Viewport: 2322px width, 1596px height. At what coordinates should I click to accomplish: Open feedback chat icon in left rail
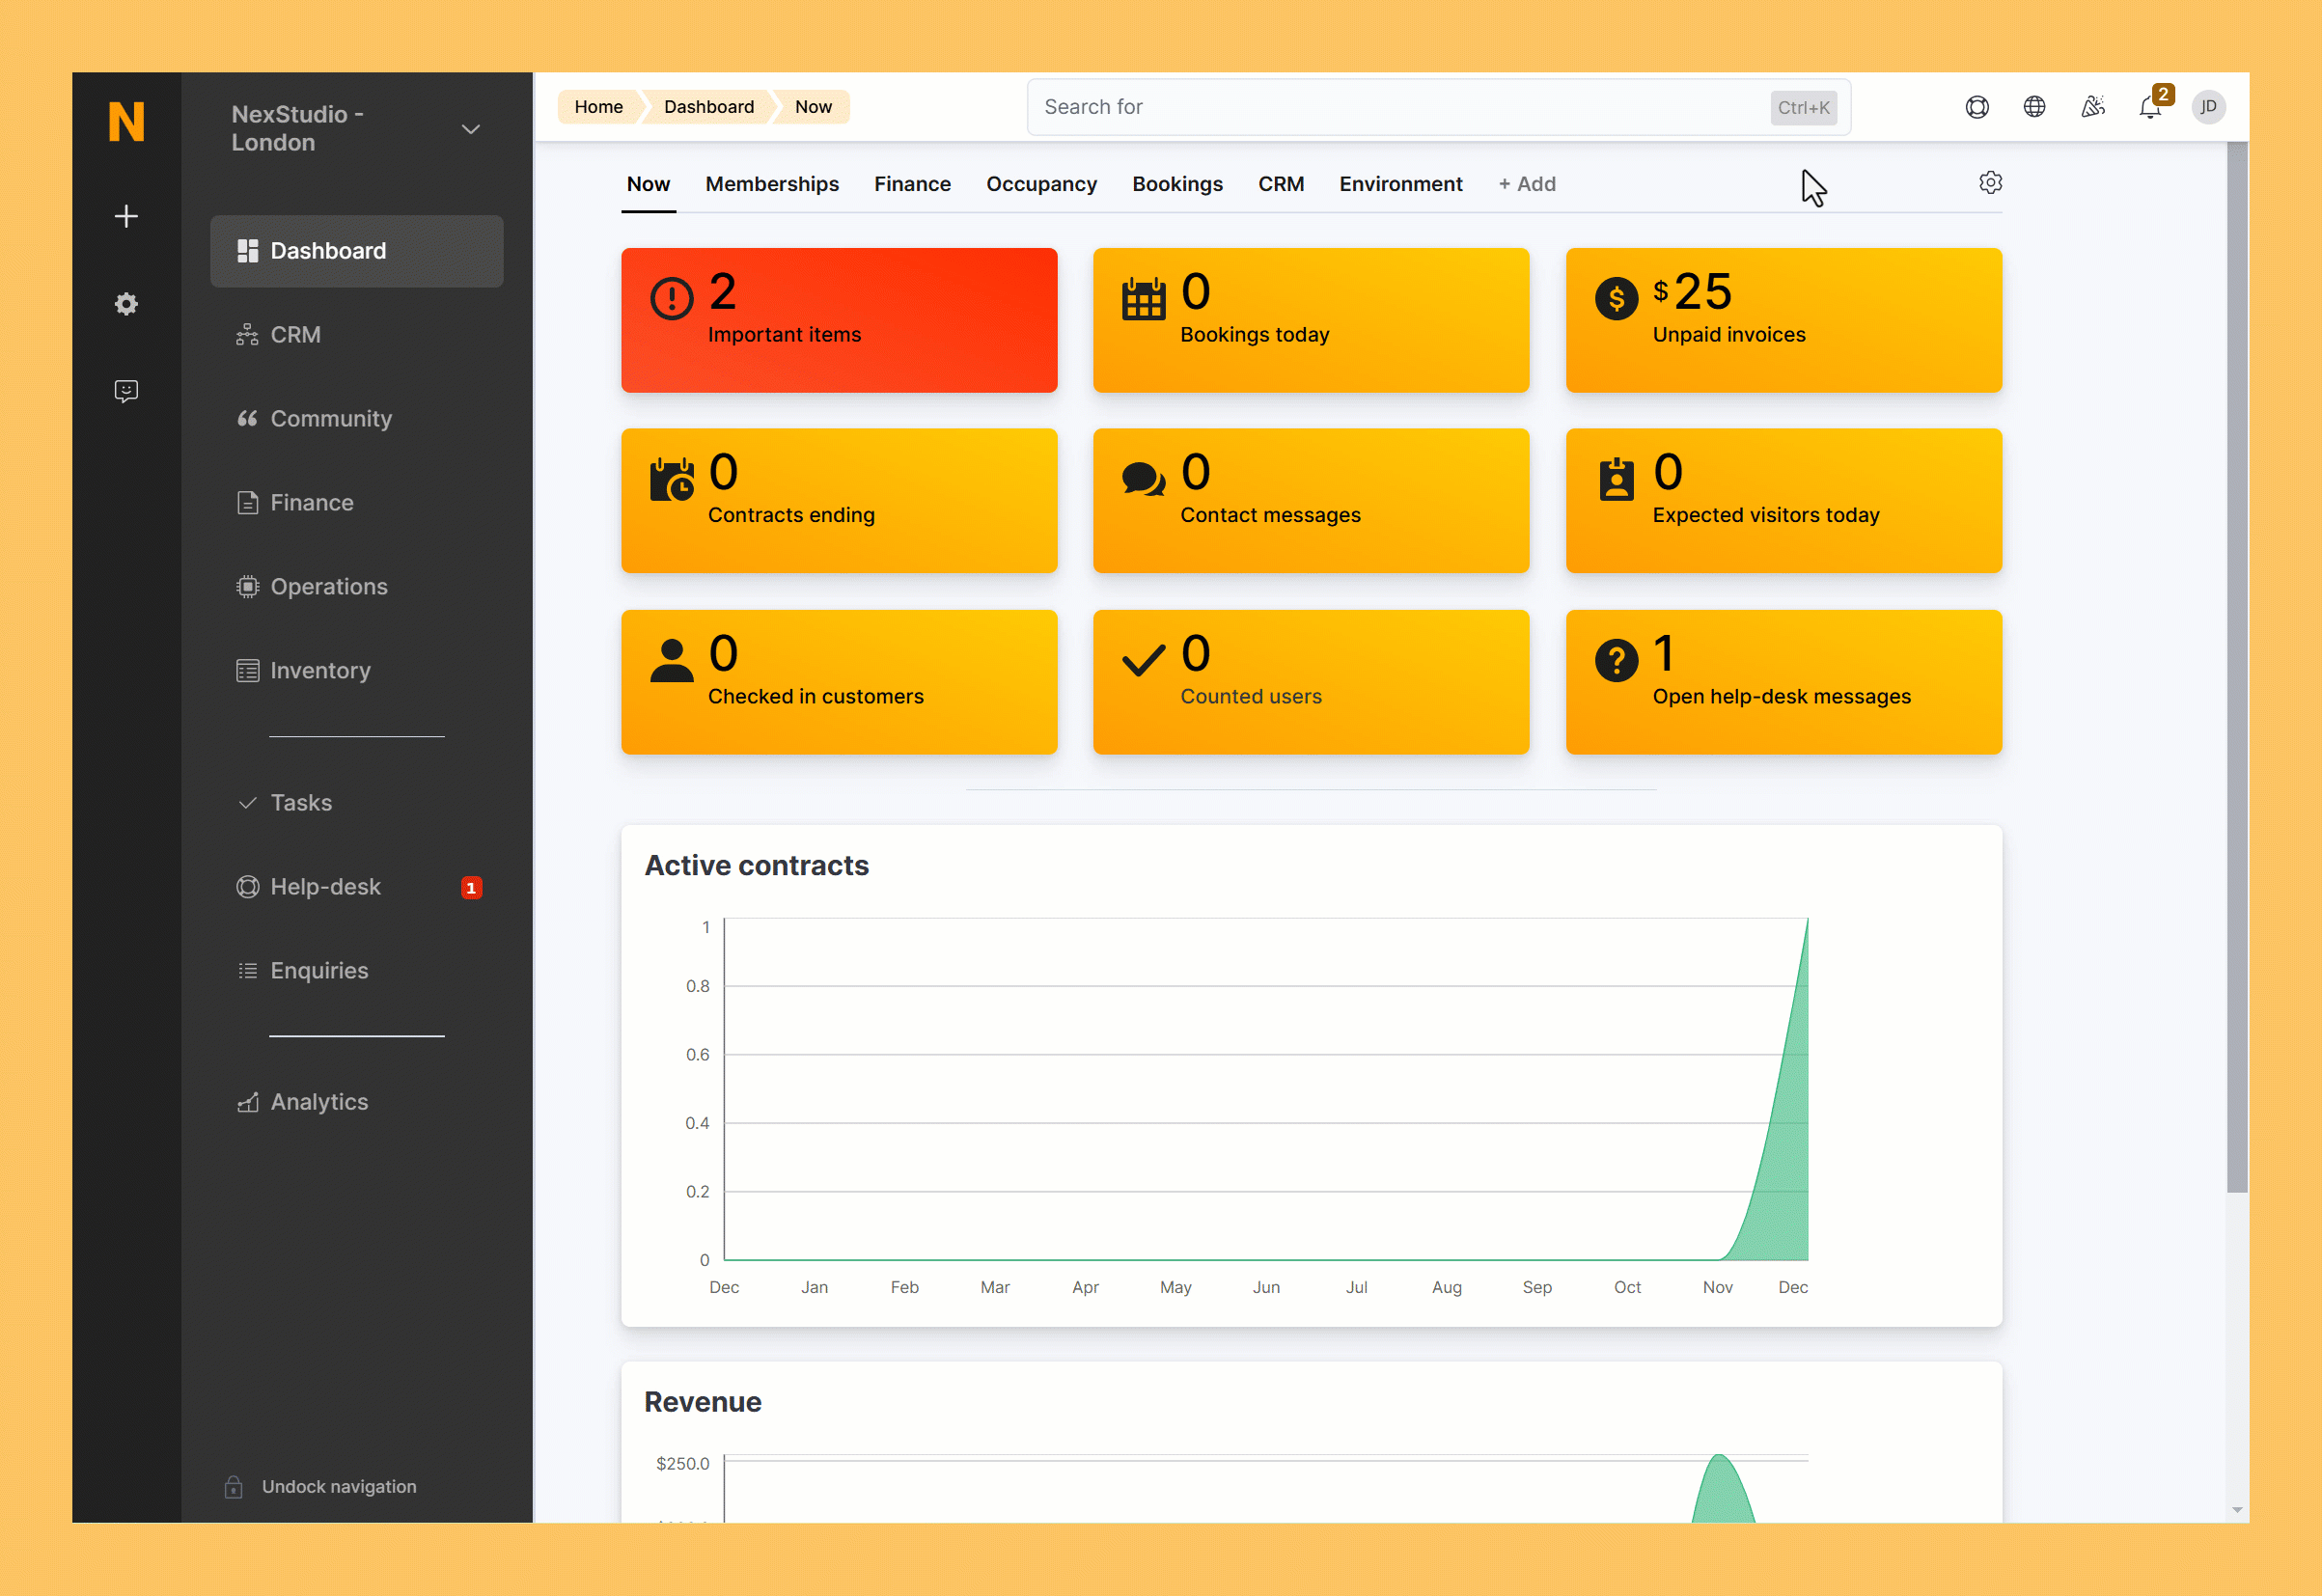point(126,391)
